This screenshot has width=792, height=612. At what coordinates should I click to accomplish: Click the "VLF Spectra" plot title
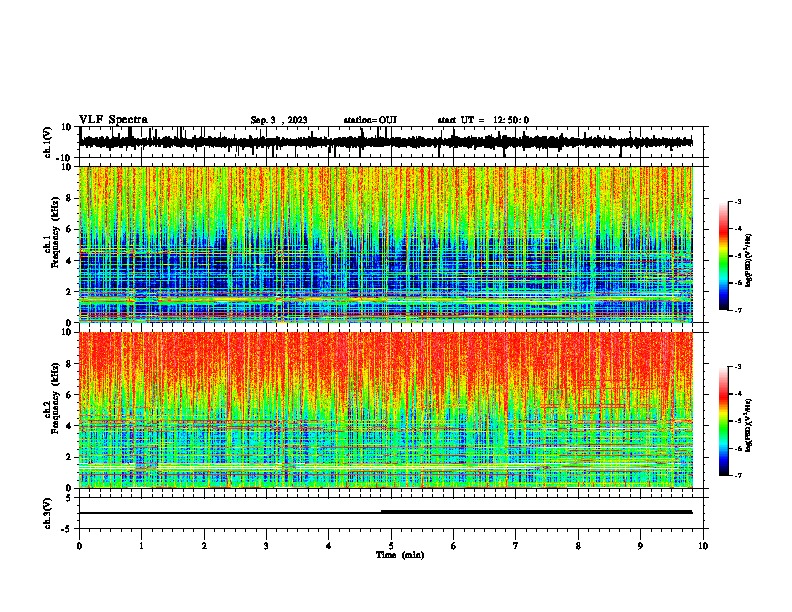coord(113,120)
